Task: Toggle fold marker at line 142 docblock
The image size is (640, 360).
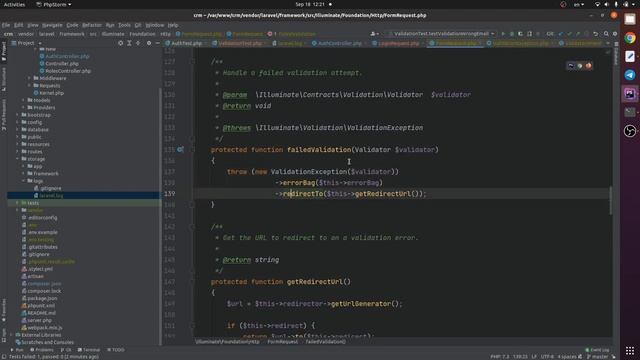Action: click(192, 227)
